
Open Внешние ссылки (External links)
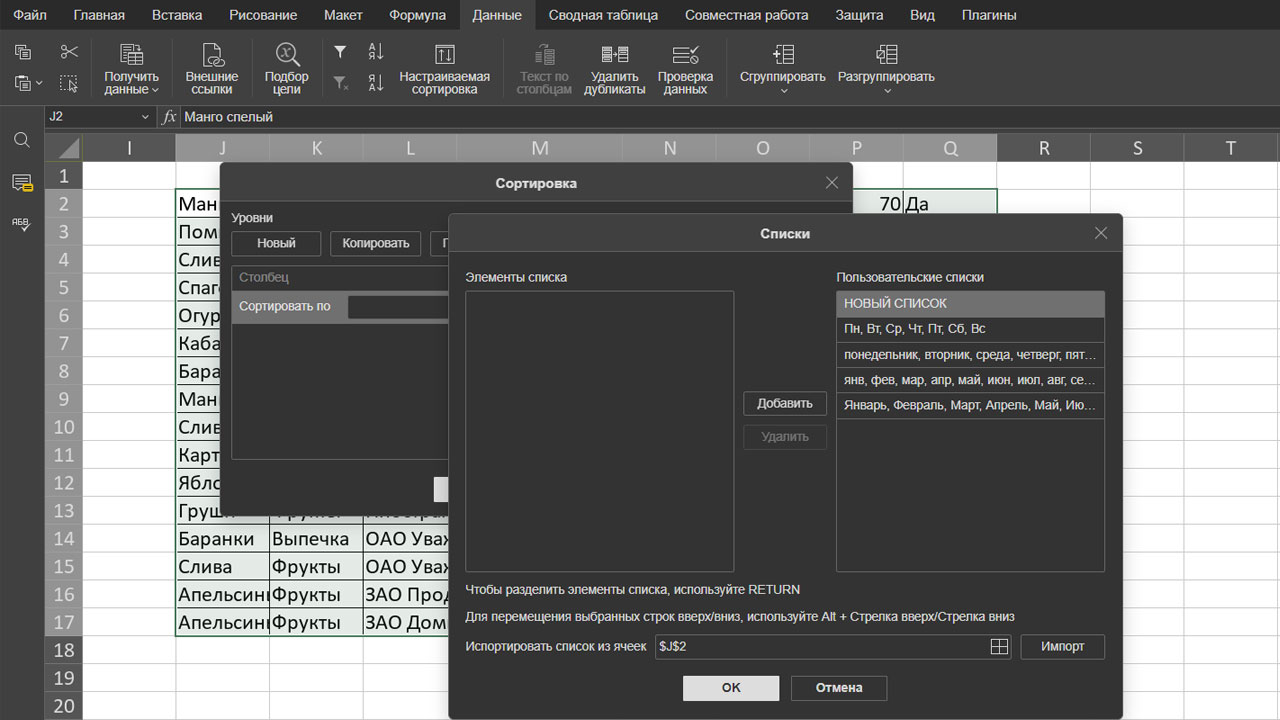point(212,70)
